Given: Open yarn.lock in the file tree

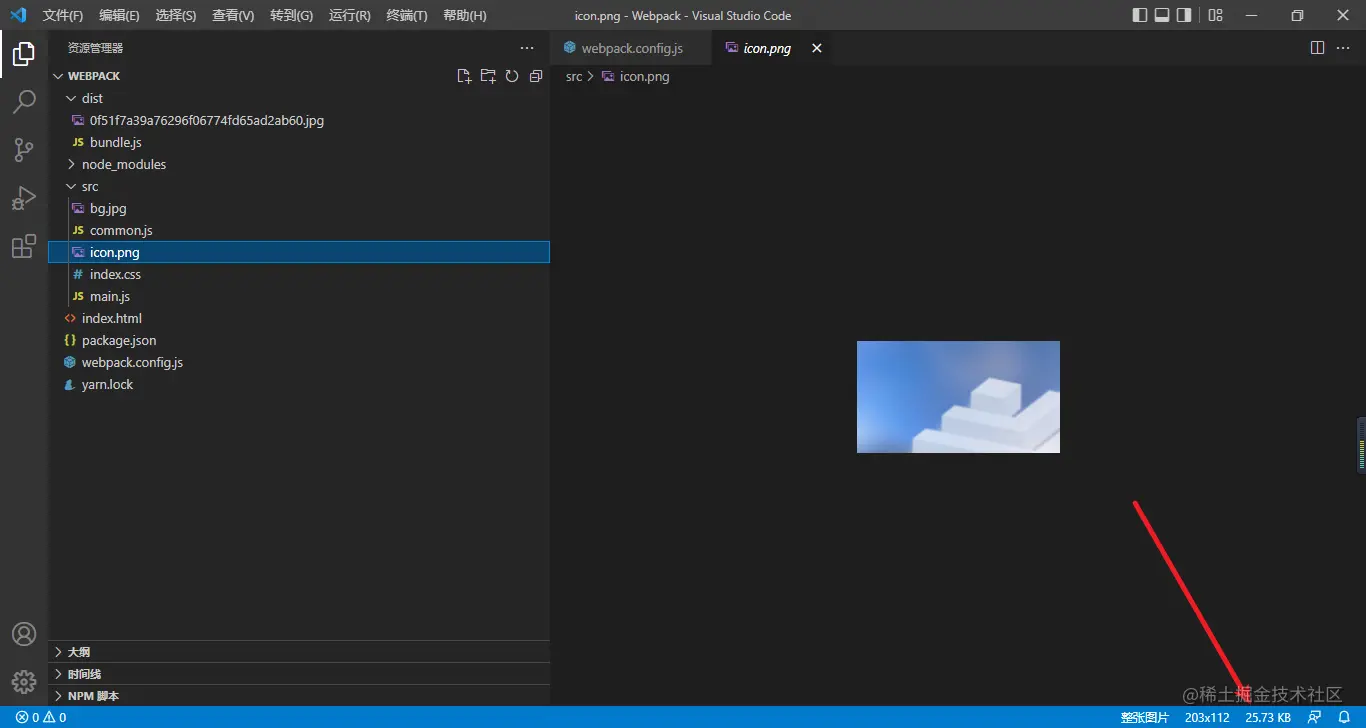Looking at the screenshot, I should pos(299,384).
